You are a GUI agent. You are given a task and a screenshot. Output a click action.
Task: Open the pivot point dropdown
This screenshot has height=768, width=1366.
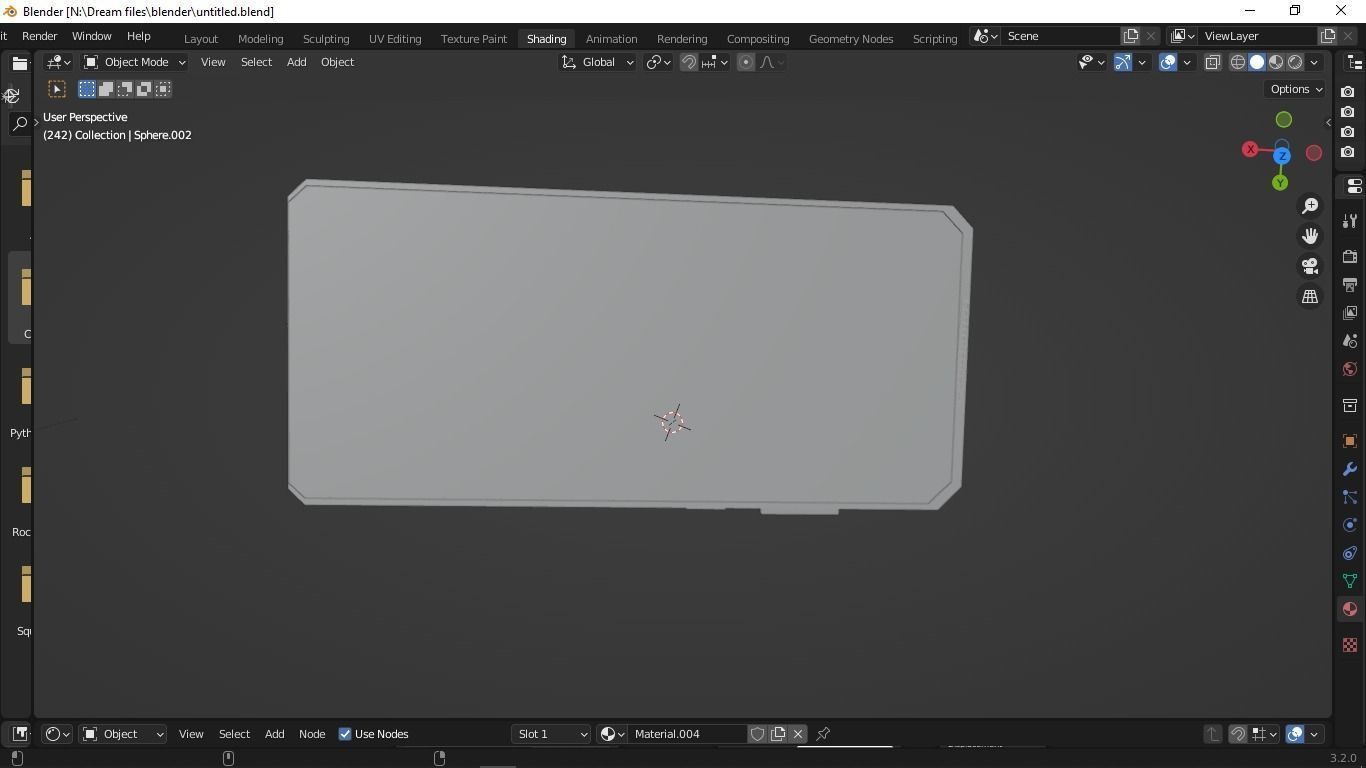pos(658,62)
